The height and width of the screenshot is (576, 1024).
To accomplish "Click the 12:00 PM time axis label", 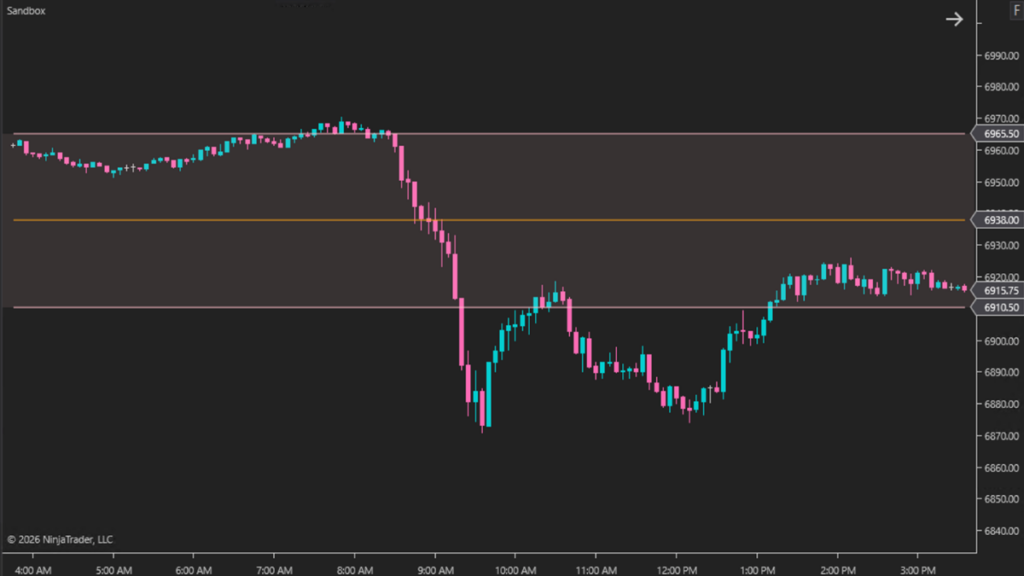I will 677,569.
